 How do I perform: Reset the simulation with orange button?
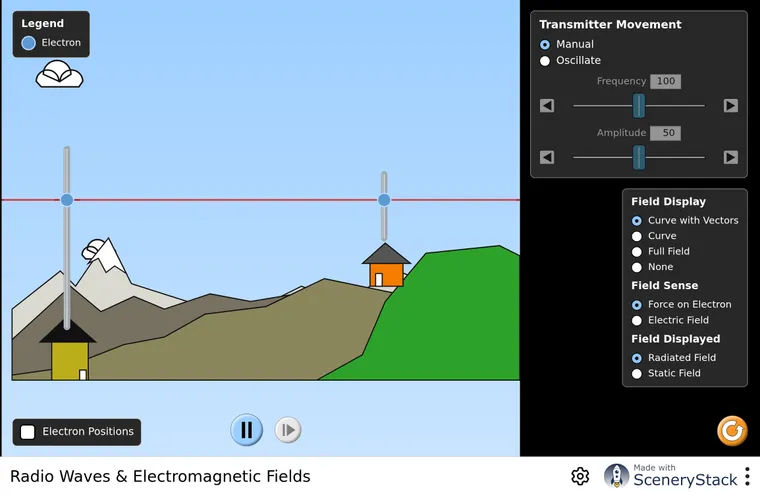732,431
